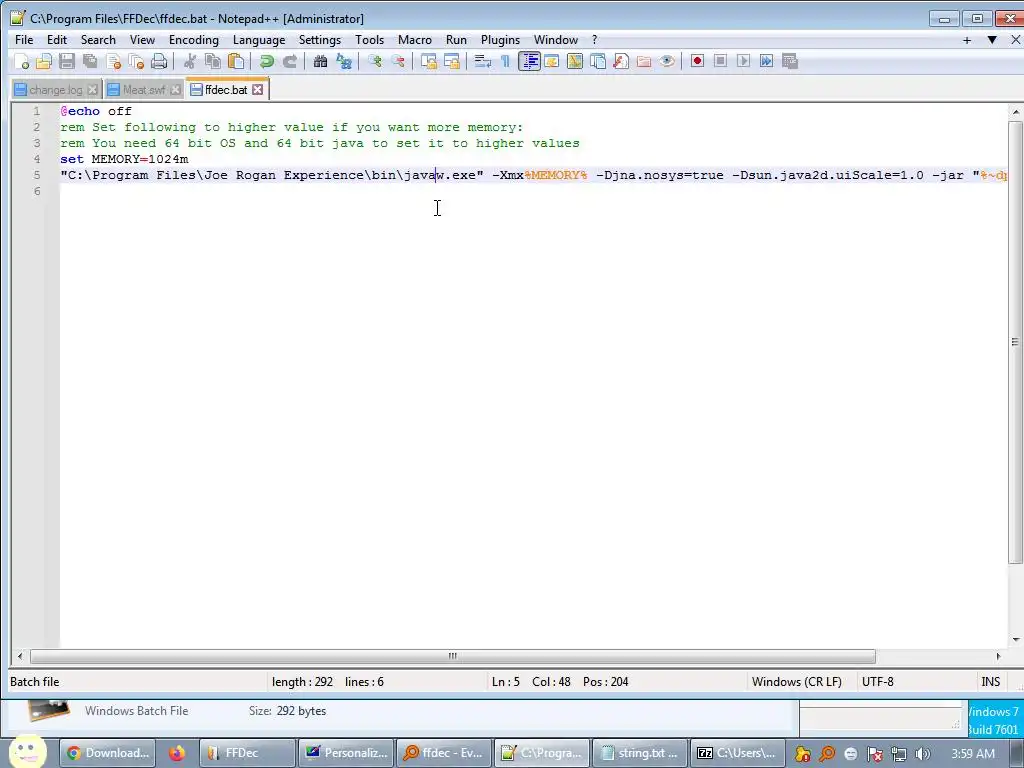
Task: Open the Search menu
Action: [98, 40]
